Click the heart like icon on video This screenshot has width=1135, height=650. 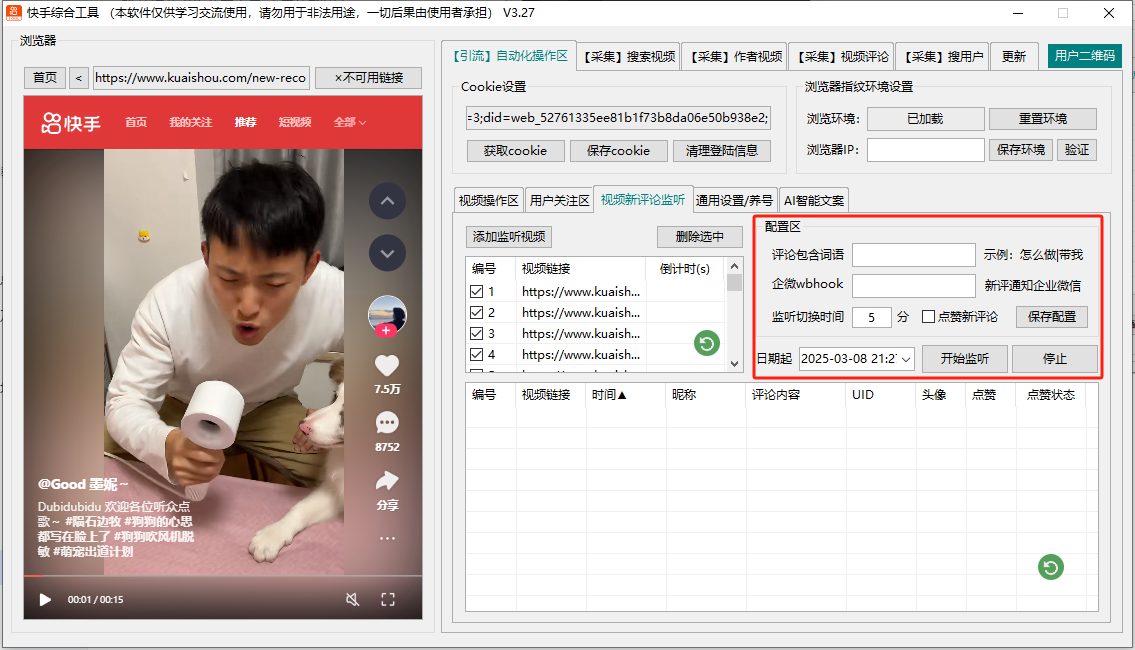[387, 367]
